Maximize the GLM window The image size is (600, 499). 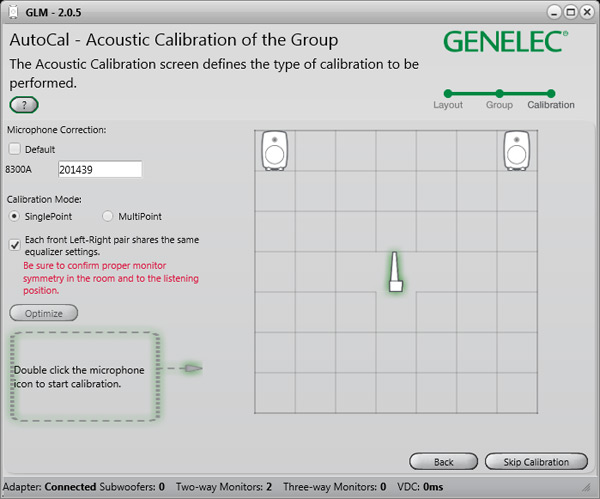[x=569, y=12]
